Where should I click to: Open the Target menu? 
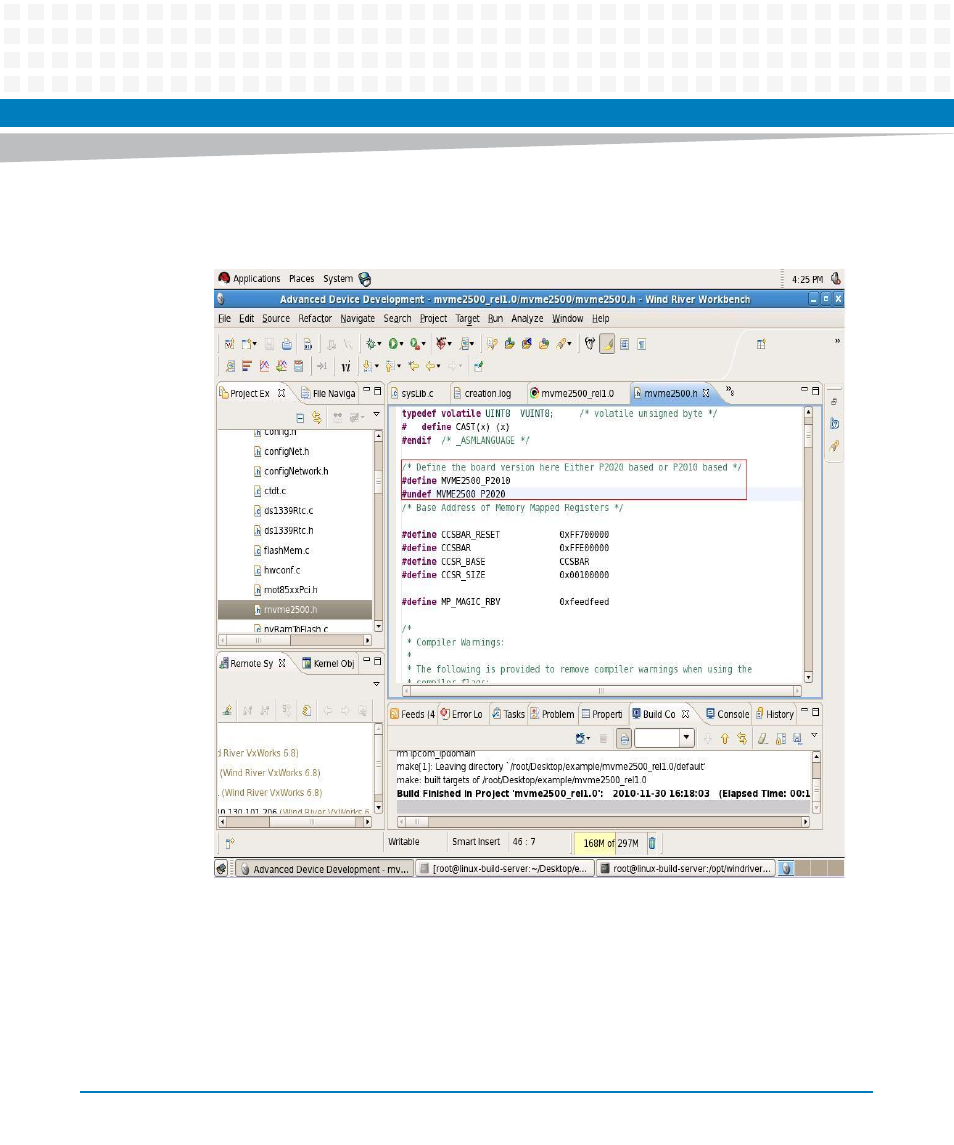[468, 318]
